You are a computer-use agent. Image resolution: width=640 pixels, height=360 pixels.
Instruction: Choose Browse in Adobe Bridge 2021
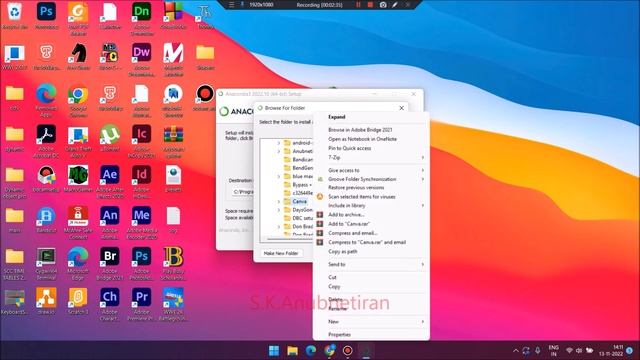371,130
